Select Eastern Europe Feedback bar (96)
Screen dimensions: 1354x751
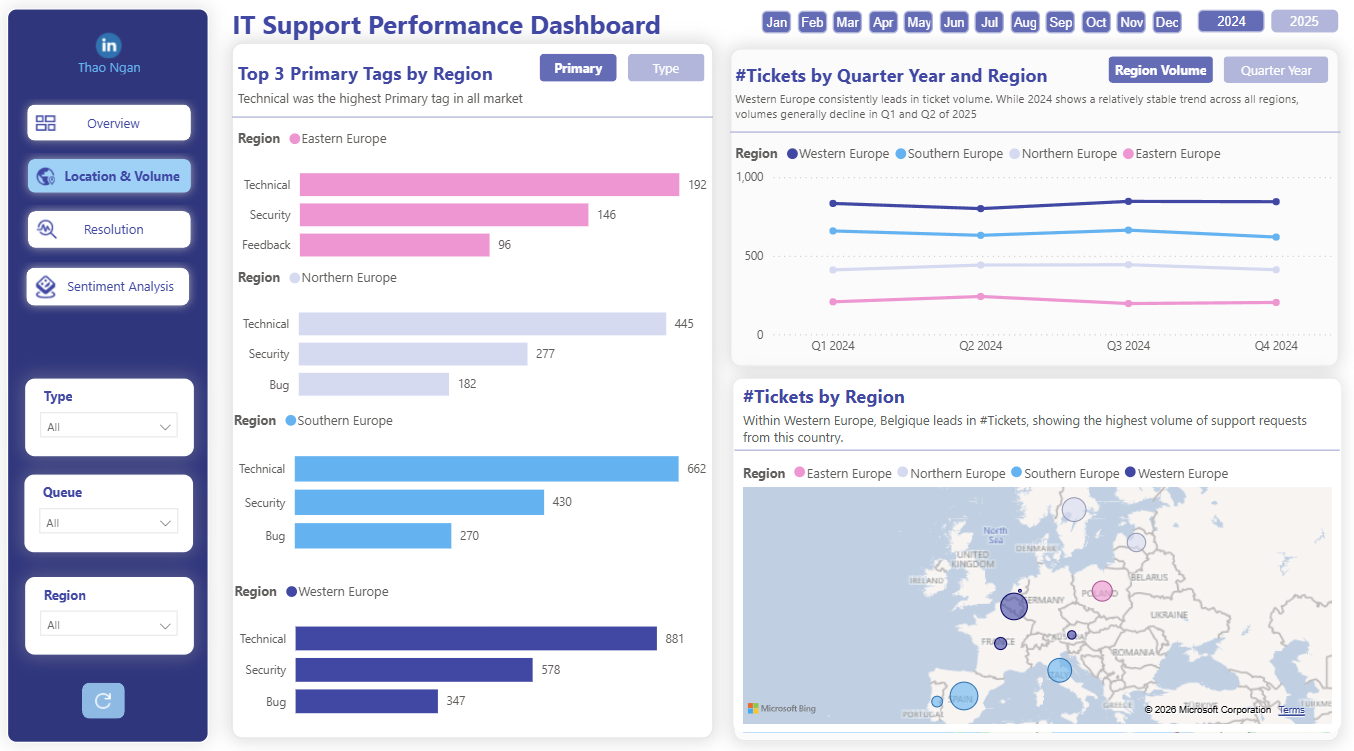[x=395, y=245]
